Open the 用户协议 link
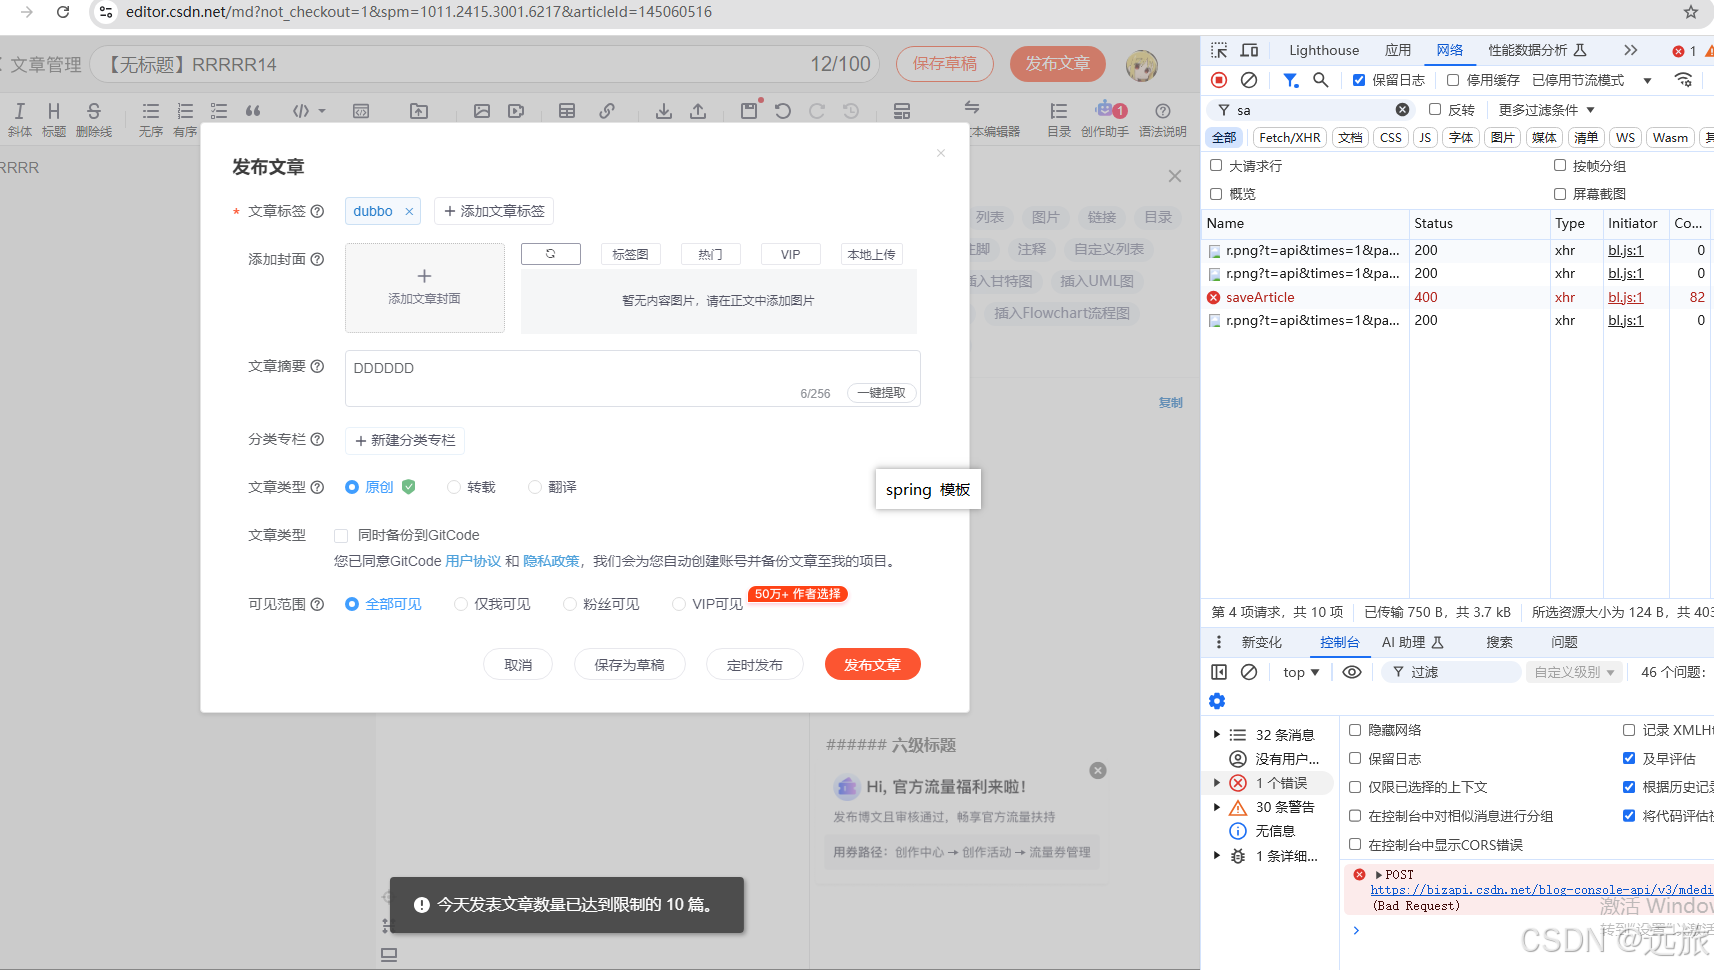Viewport: 1714px width, 970px height. click(x=473, y=561)
